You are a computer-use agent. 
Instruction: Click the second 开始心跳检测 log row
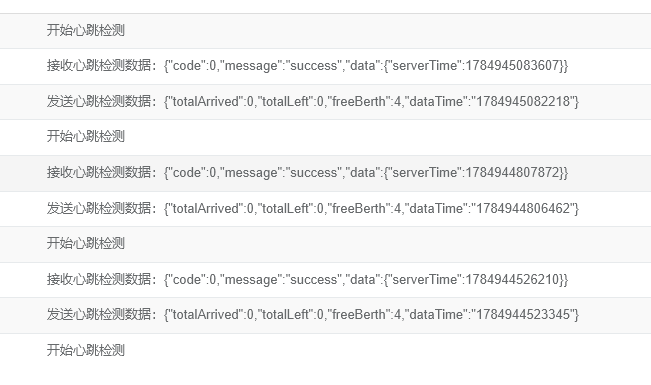326,137
